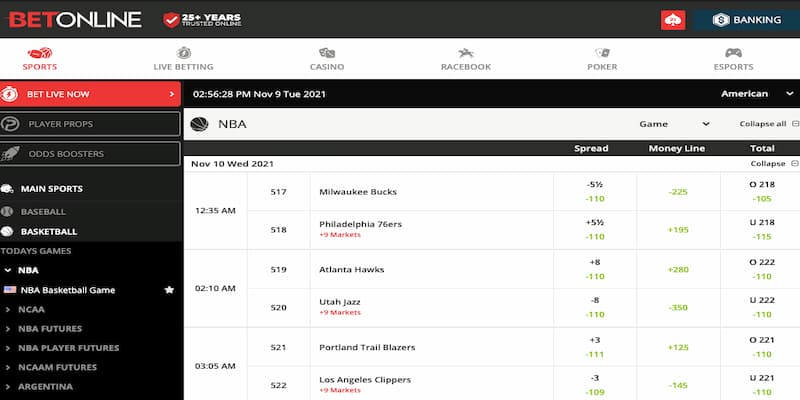The height and width of the screenshot is (400, 800).
Task: Open the Banking button
Action: click(x=747, y=20)
